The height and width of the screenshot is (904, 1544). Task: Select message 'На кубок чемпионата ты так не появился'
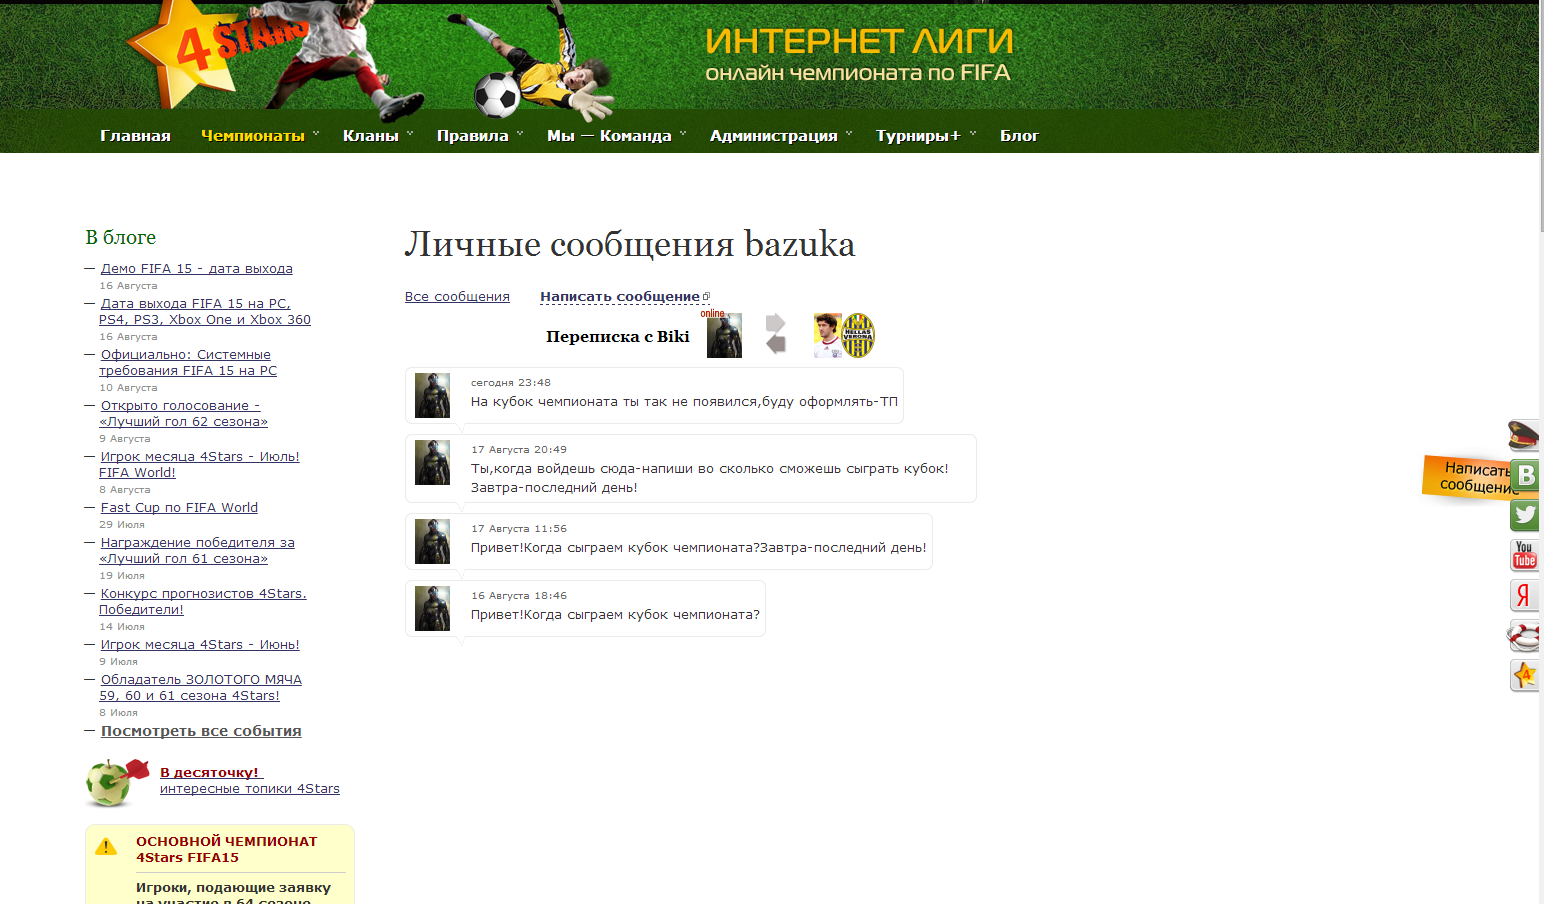(x=684, y=402)
